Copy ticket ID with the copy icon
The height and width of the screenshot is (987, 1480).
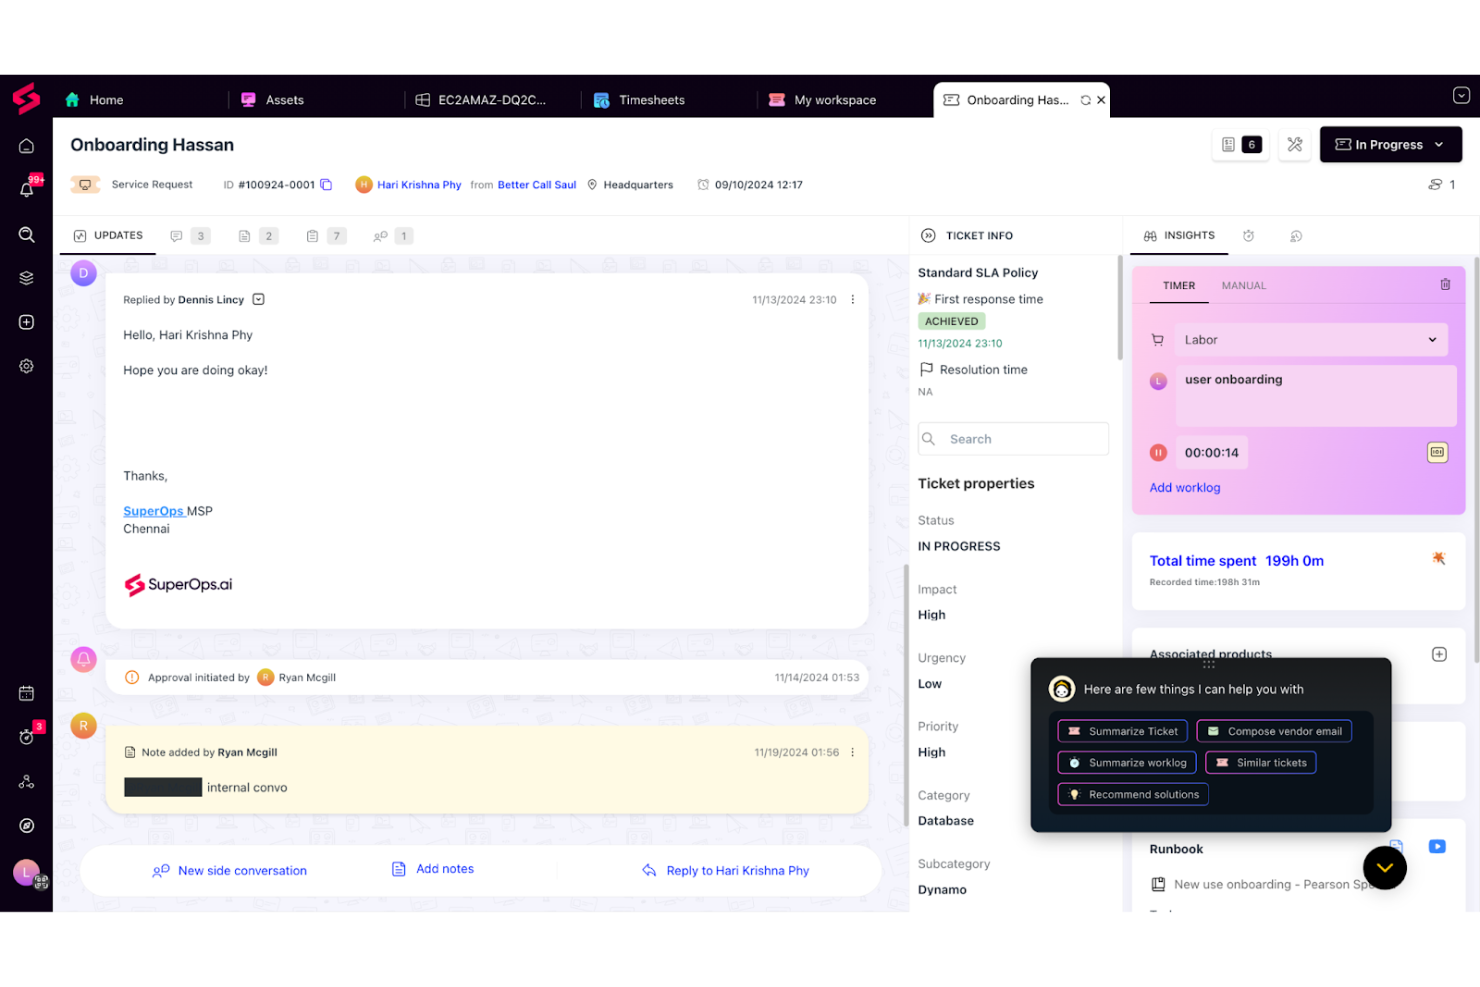tap(326, 184)
